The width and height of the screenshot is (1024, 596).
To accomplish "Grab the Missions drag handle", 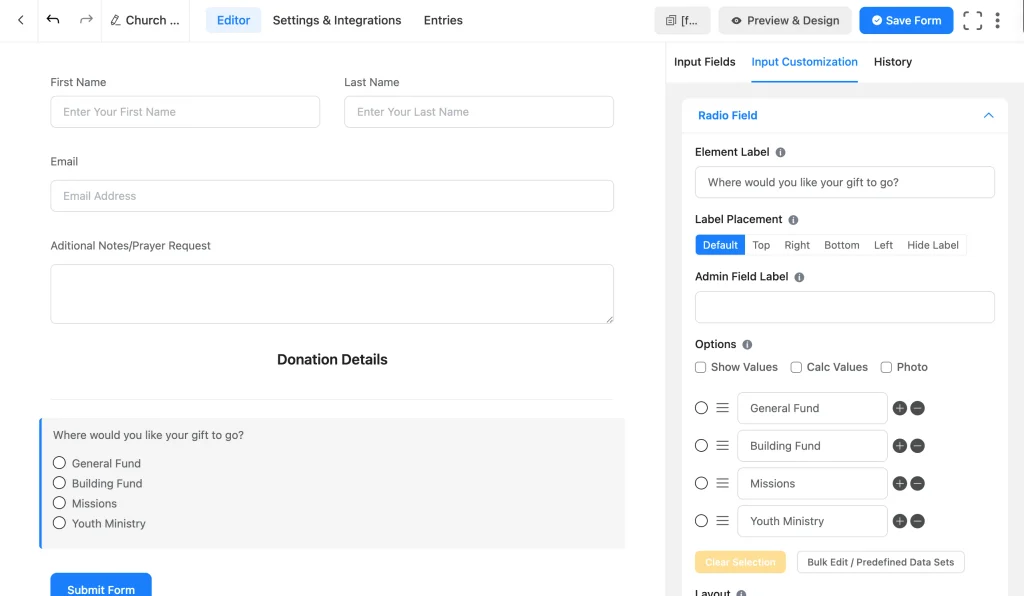I will point(722,483).
